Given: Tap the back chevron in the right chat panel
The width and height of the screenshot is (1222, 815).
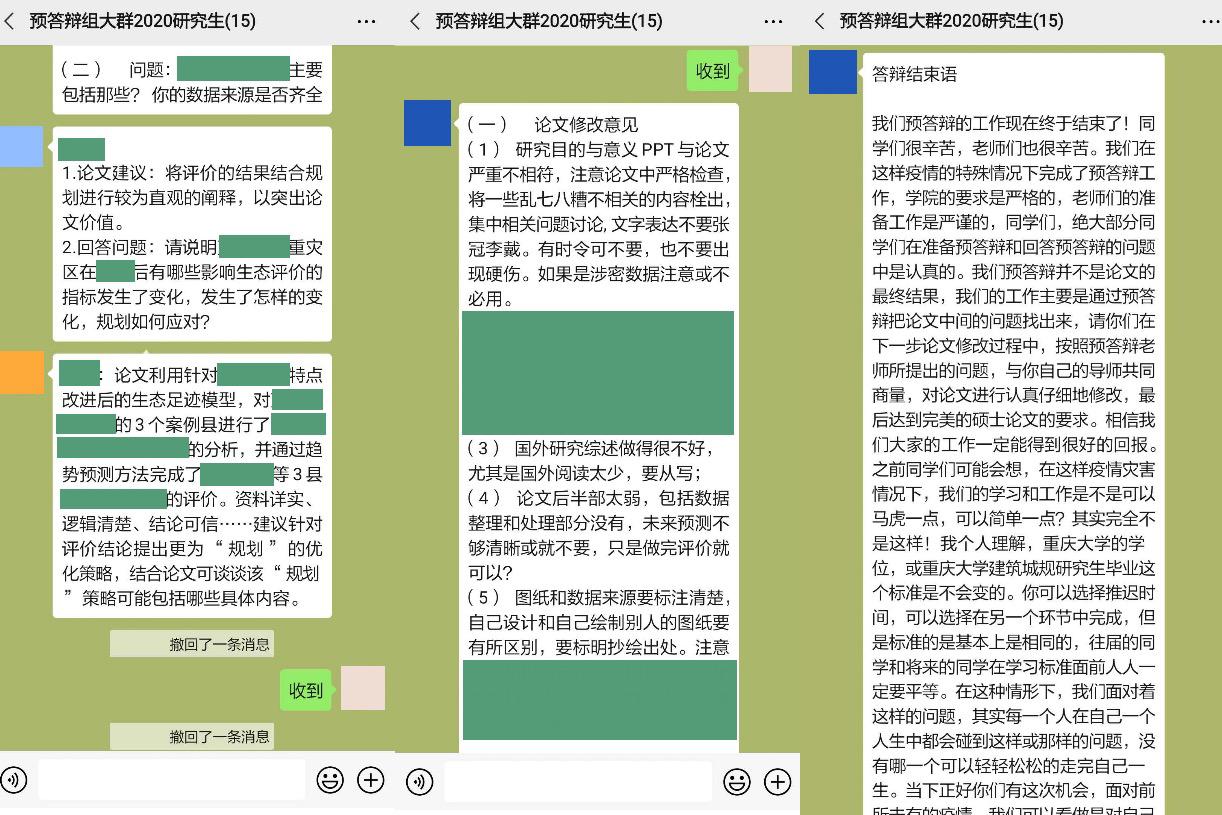Looking at the screenshot, I should pyautogui.click(x=821, y=21).
